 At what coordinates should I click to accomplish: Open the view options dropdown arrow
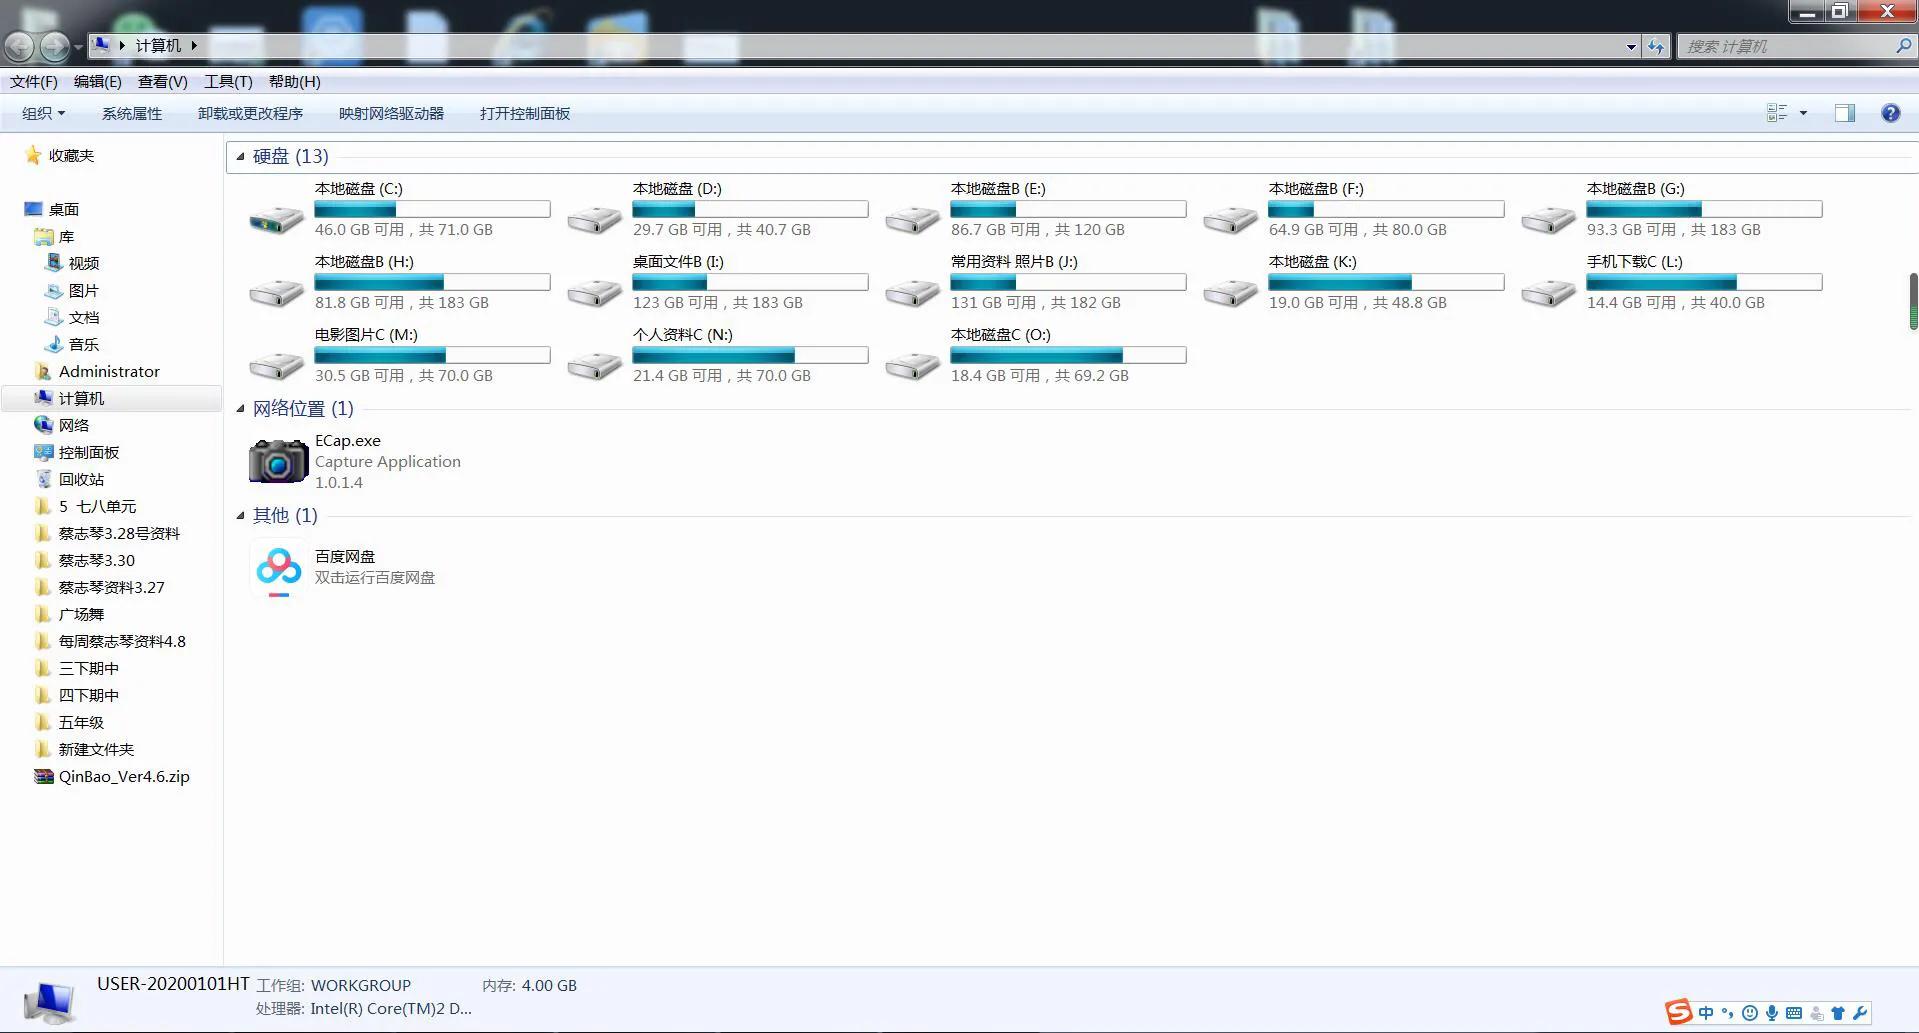[1803, 113]
